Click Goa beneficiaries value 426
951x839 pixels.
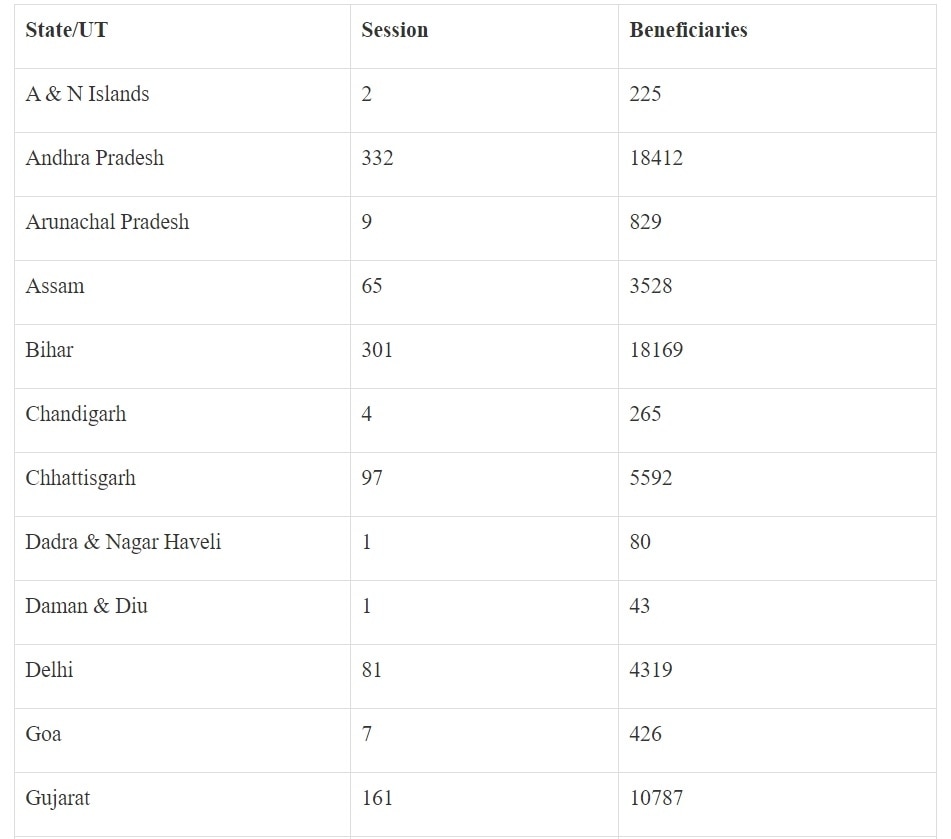(645, 734)
